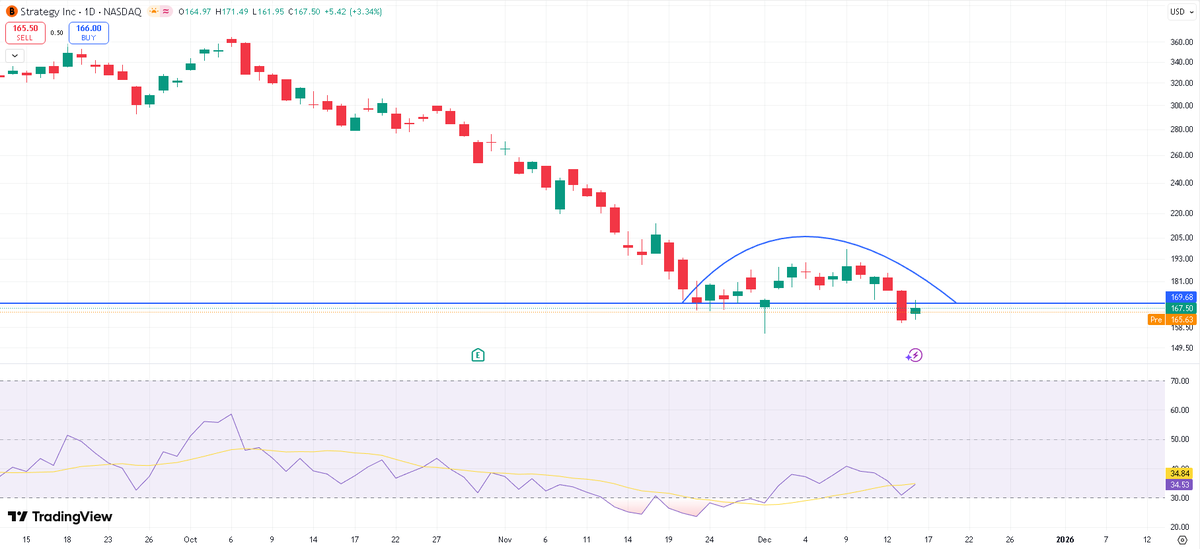Screen dimensions: 1200x549
Task: Click the 167.50 green last price label
Action: pos(1180,308)
